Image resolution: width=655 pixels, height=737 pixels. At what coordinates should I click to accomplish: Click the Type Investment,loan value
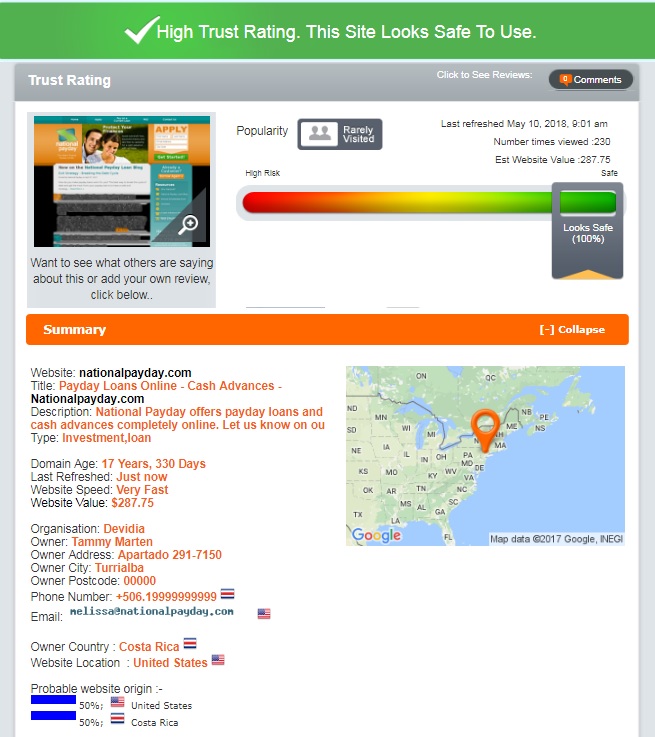click(107, 438)
